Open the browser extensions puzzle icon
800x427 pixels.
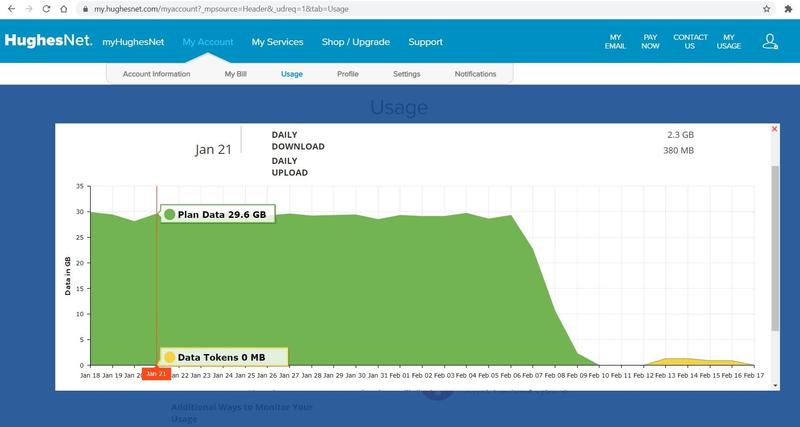788,9
